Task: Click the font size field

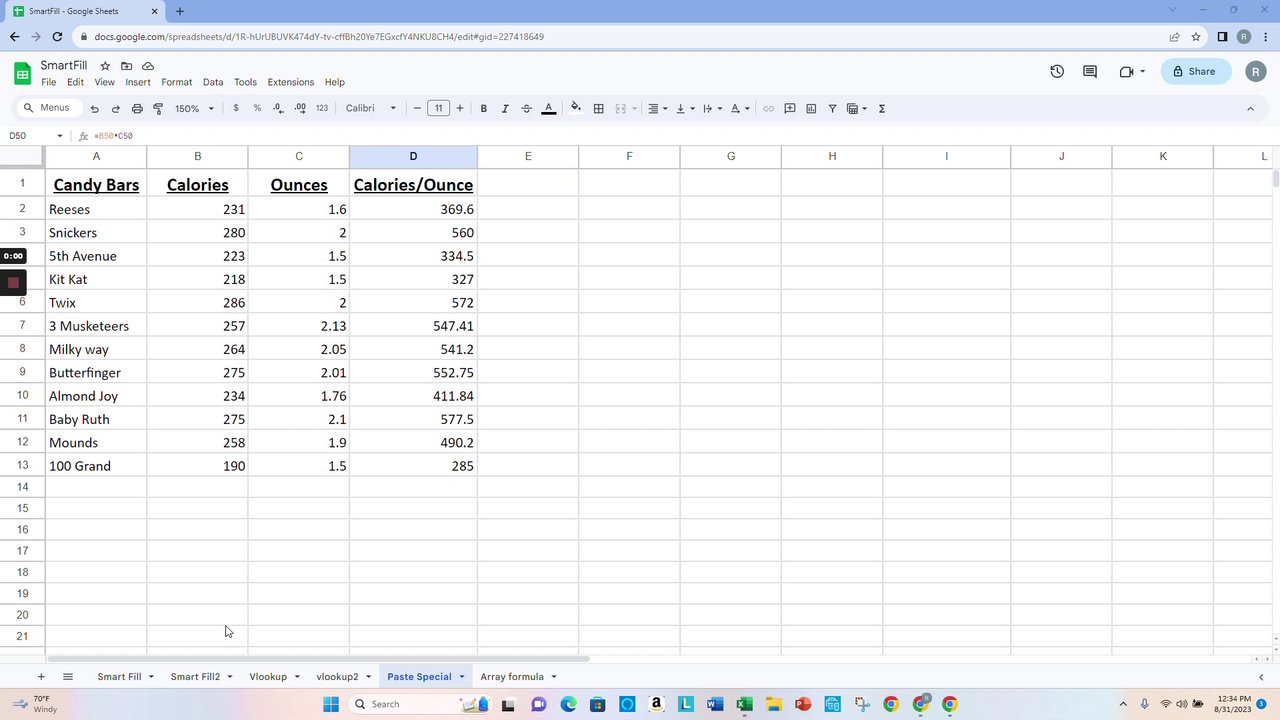Action: click(438, 108)
